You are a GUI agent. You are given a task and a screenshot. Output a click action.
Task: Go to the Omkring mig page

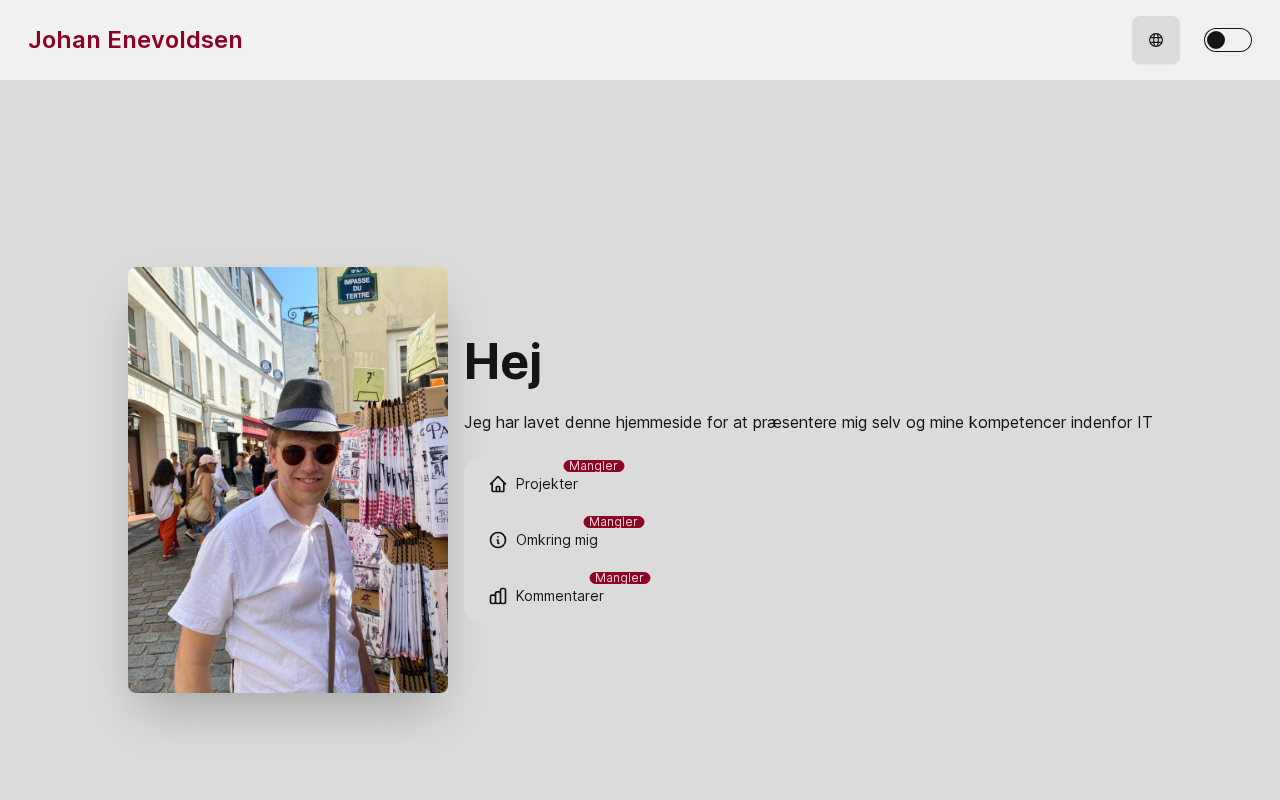pyautogui.click(x=556, y=540)
